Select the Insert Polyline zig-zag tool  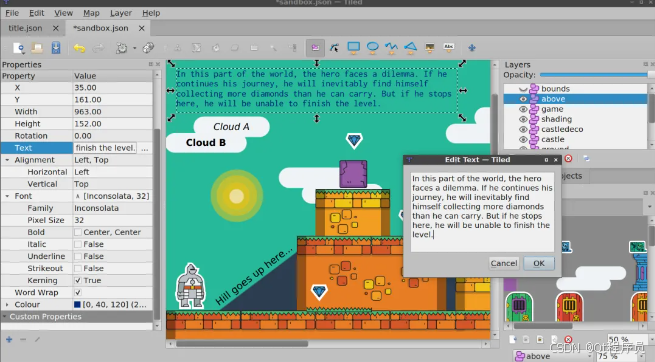coord(391,48)
